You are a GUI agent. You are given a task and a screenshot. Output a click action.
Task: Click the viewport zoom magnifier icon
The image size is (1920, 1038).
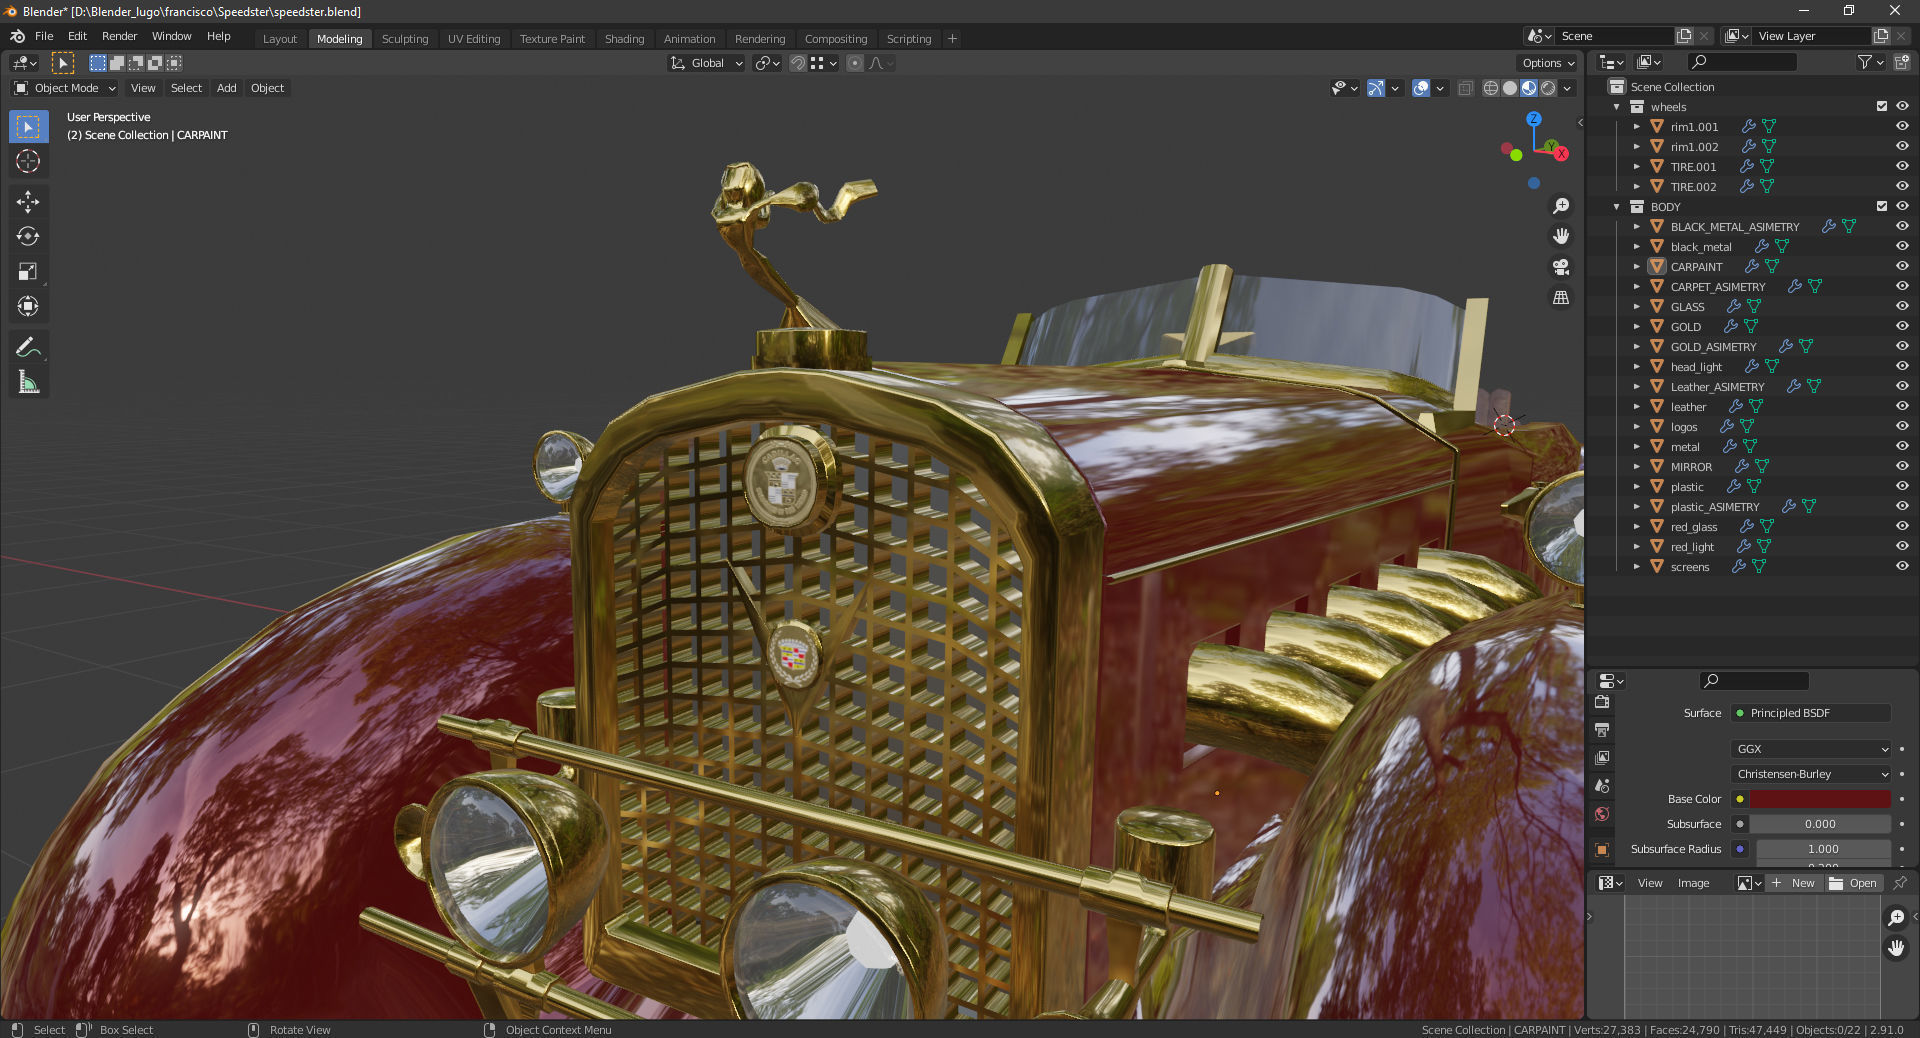click(x=1560, y=206)
